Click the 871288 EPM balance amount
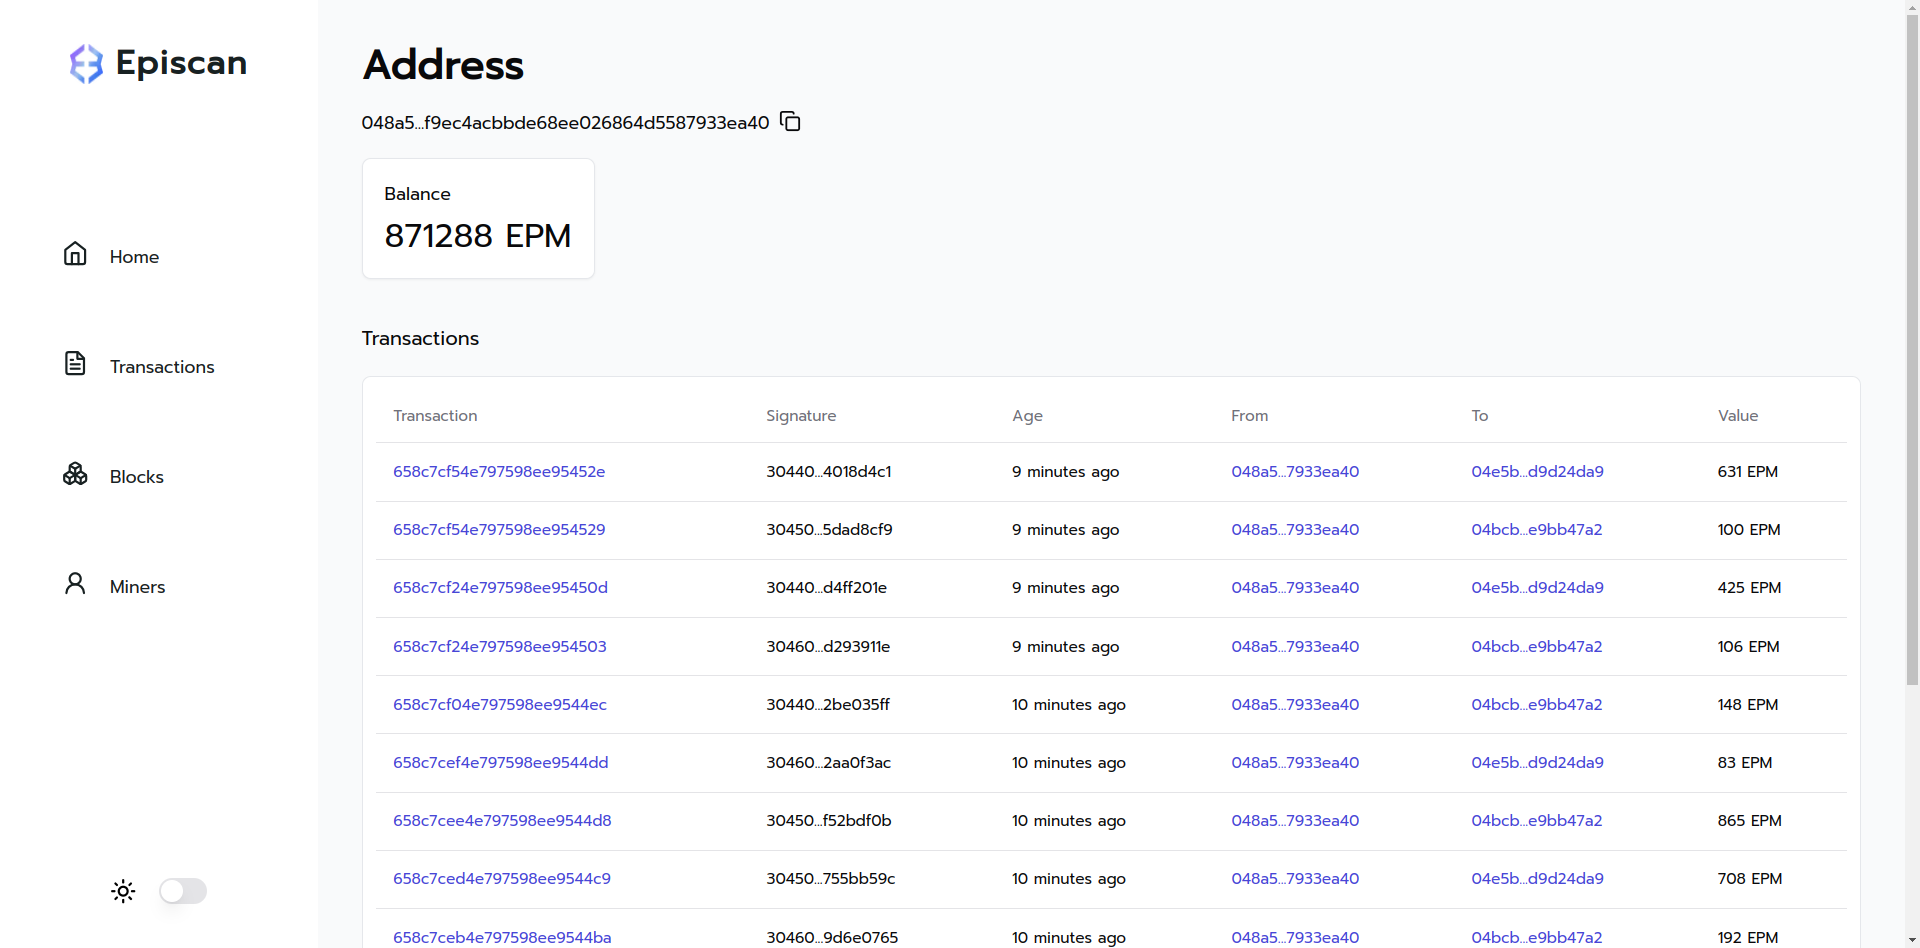 click(x=478, y=236)
